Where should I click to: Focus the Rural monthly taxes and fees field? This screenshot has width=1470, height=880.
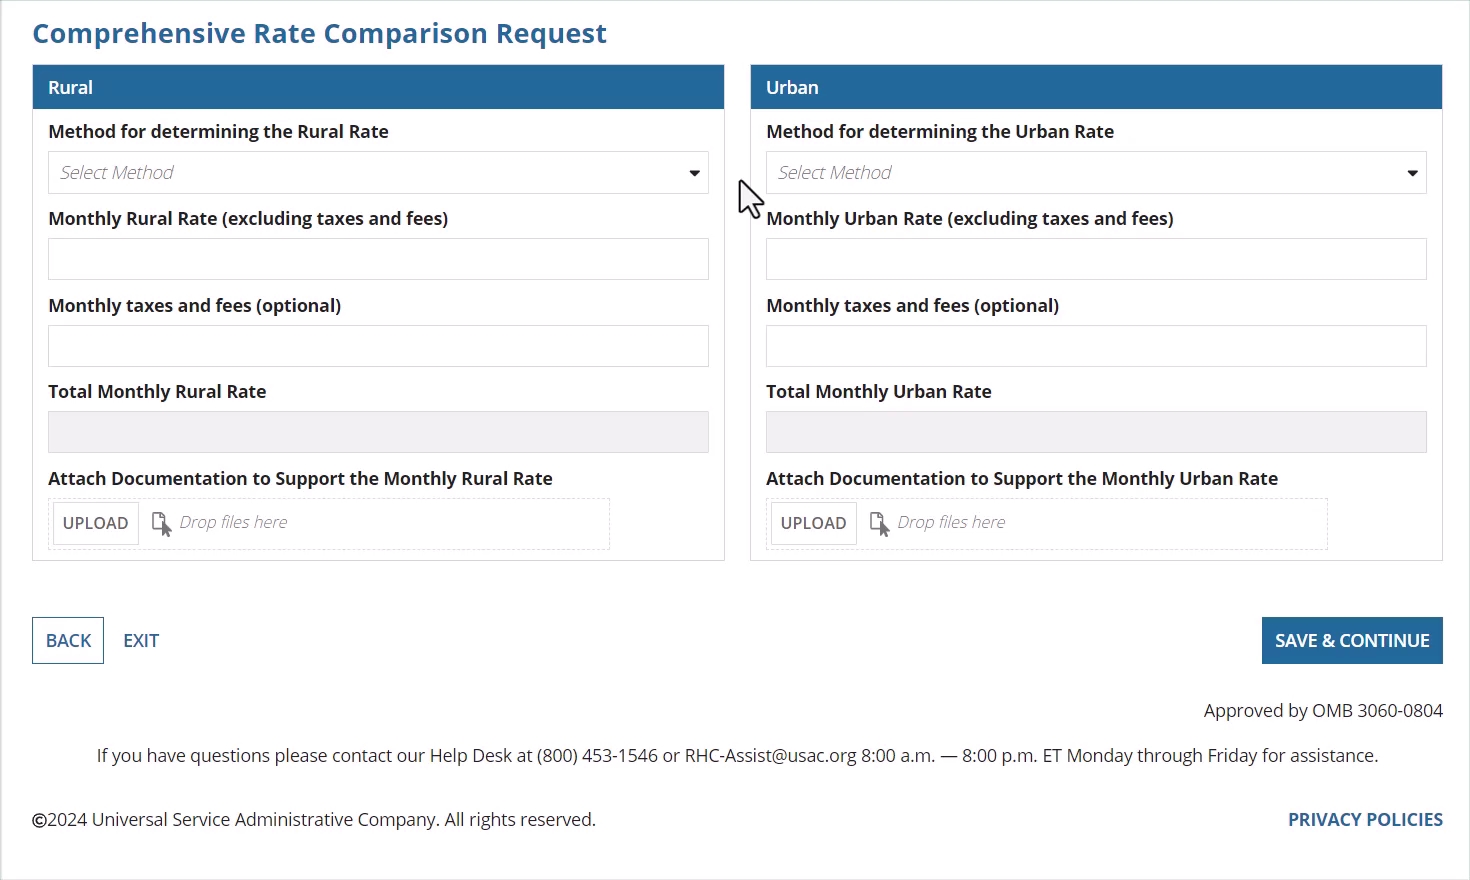[x=378, y=346]
